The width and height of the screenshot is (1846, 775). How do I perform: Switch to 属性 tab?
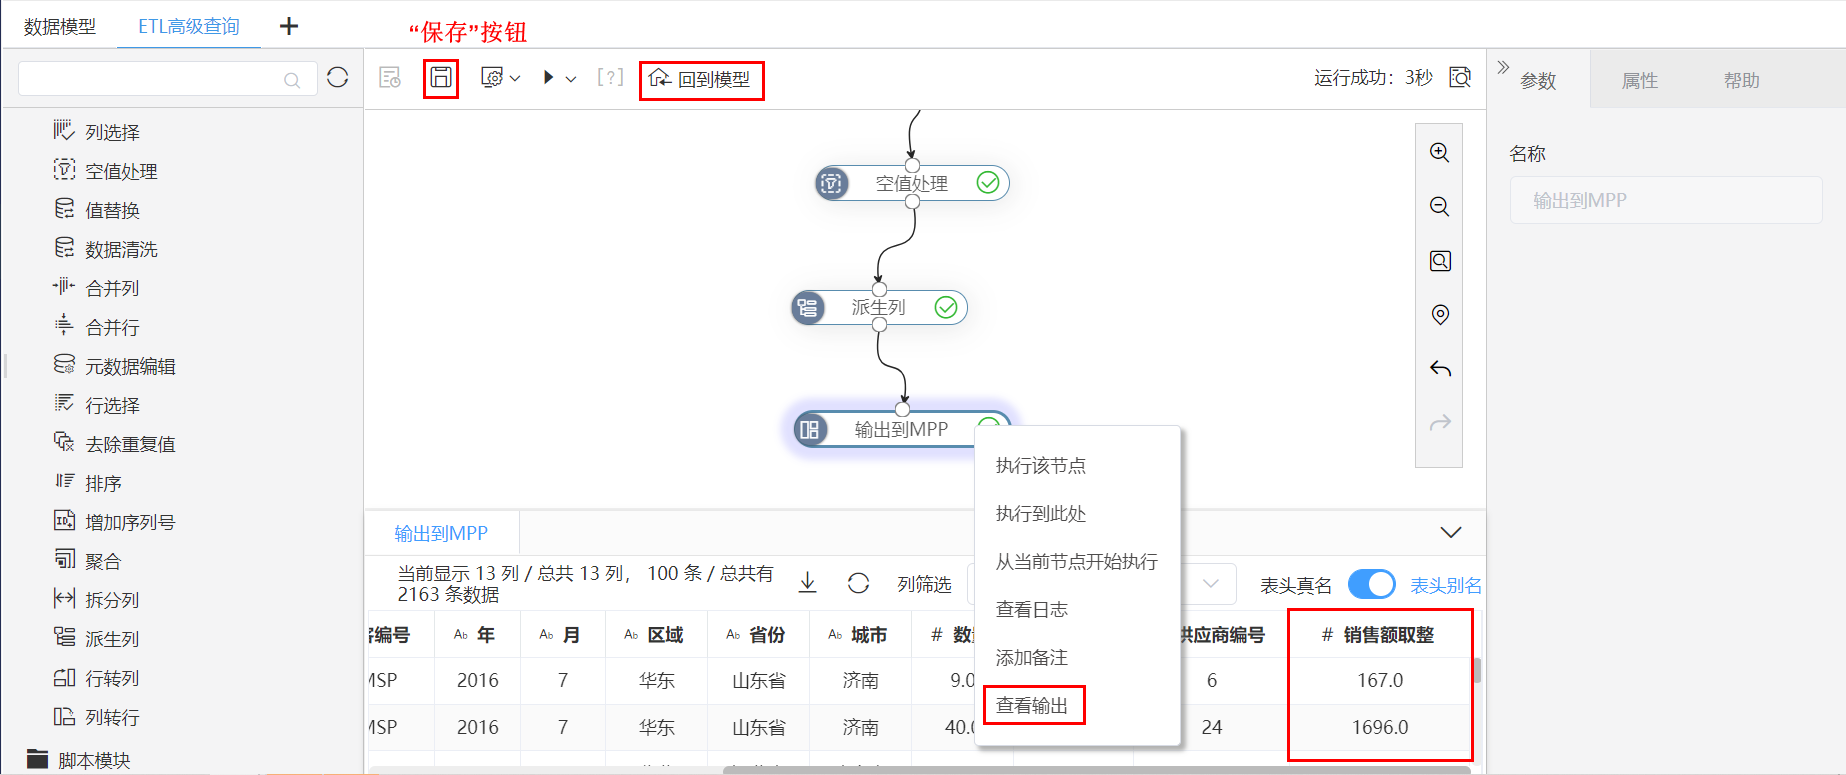tap(1640, 81)
